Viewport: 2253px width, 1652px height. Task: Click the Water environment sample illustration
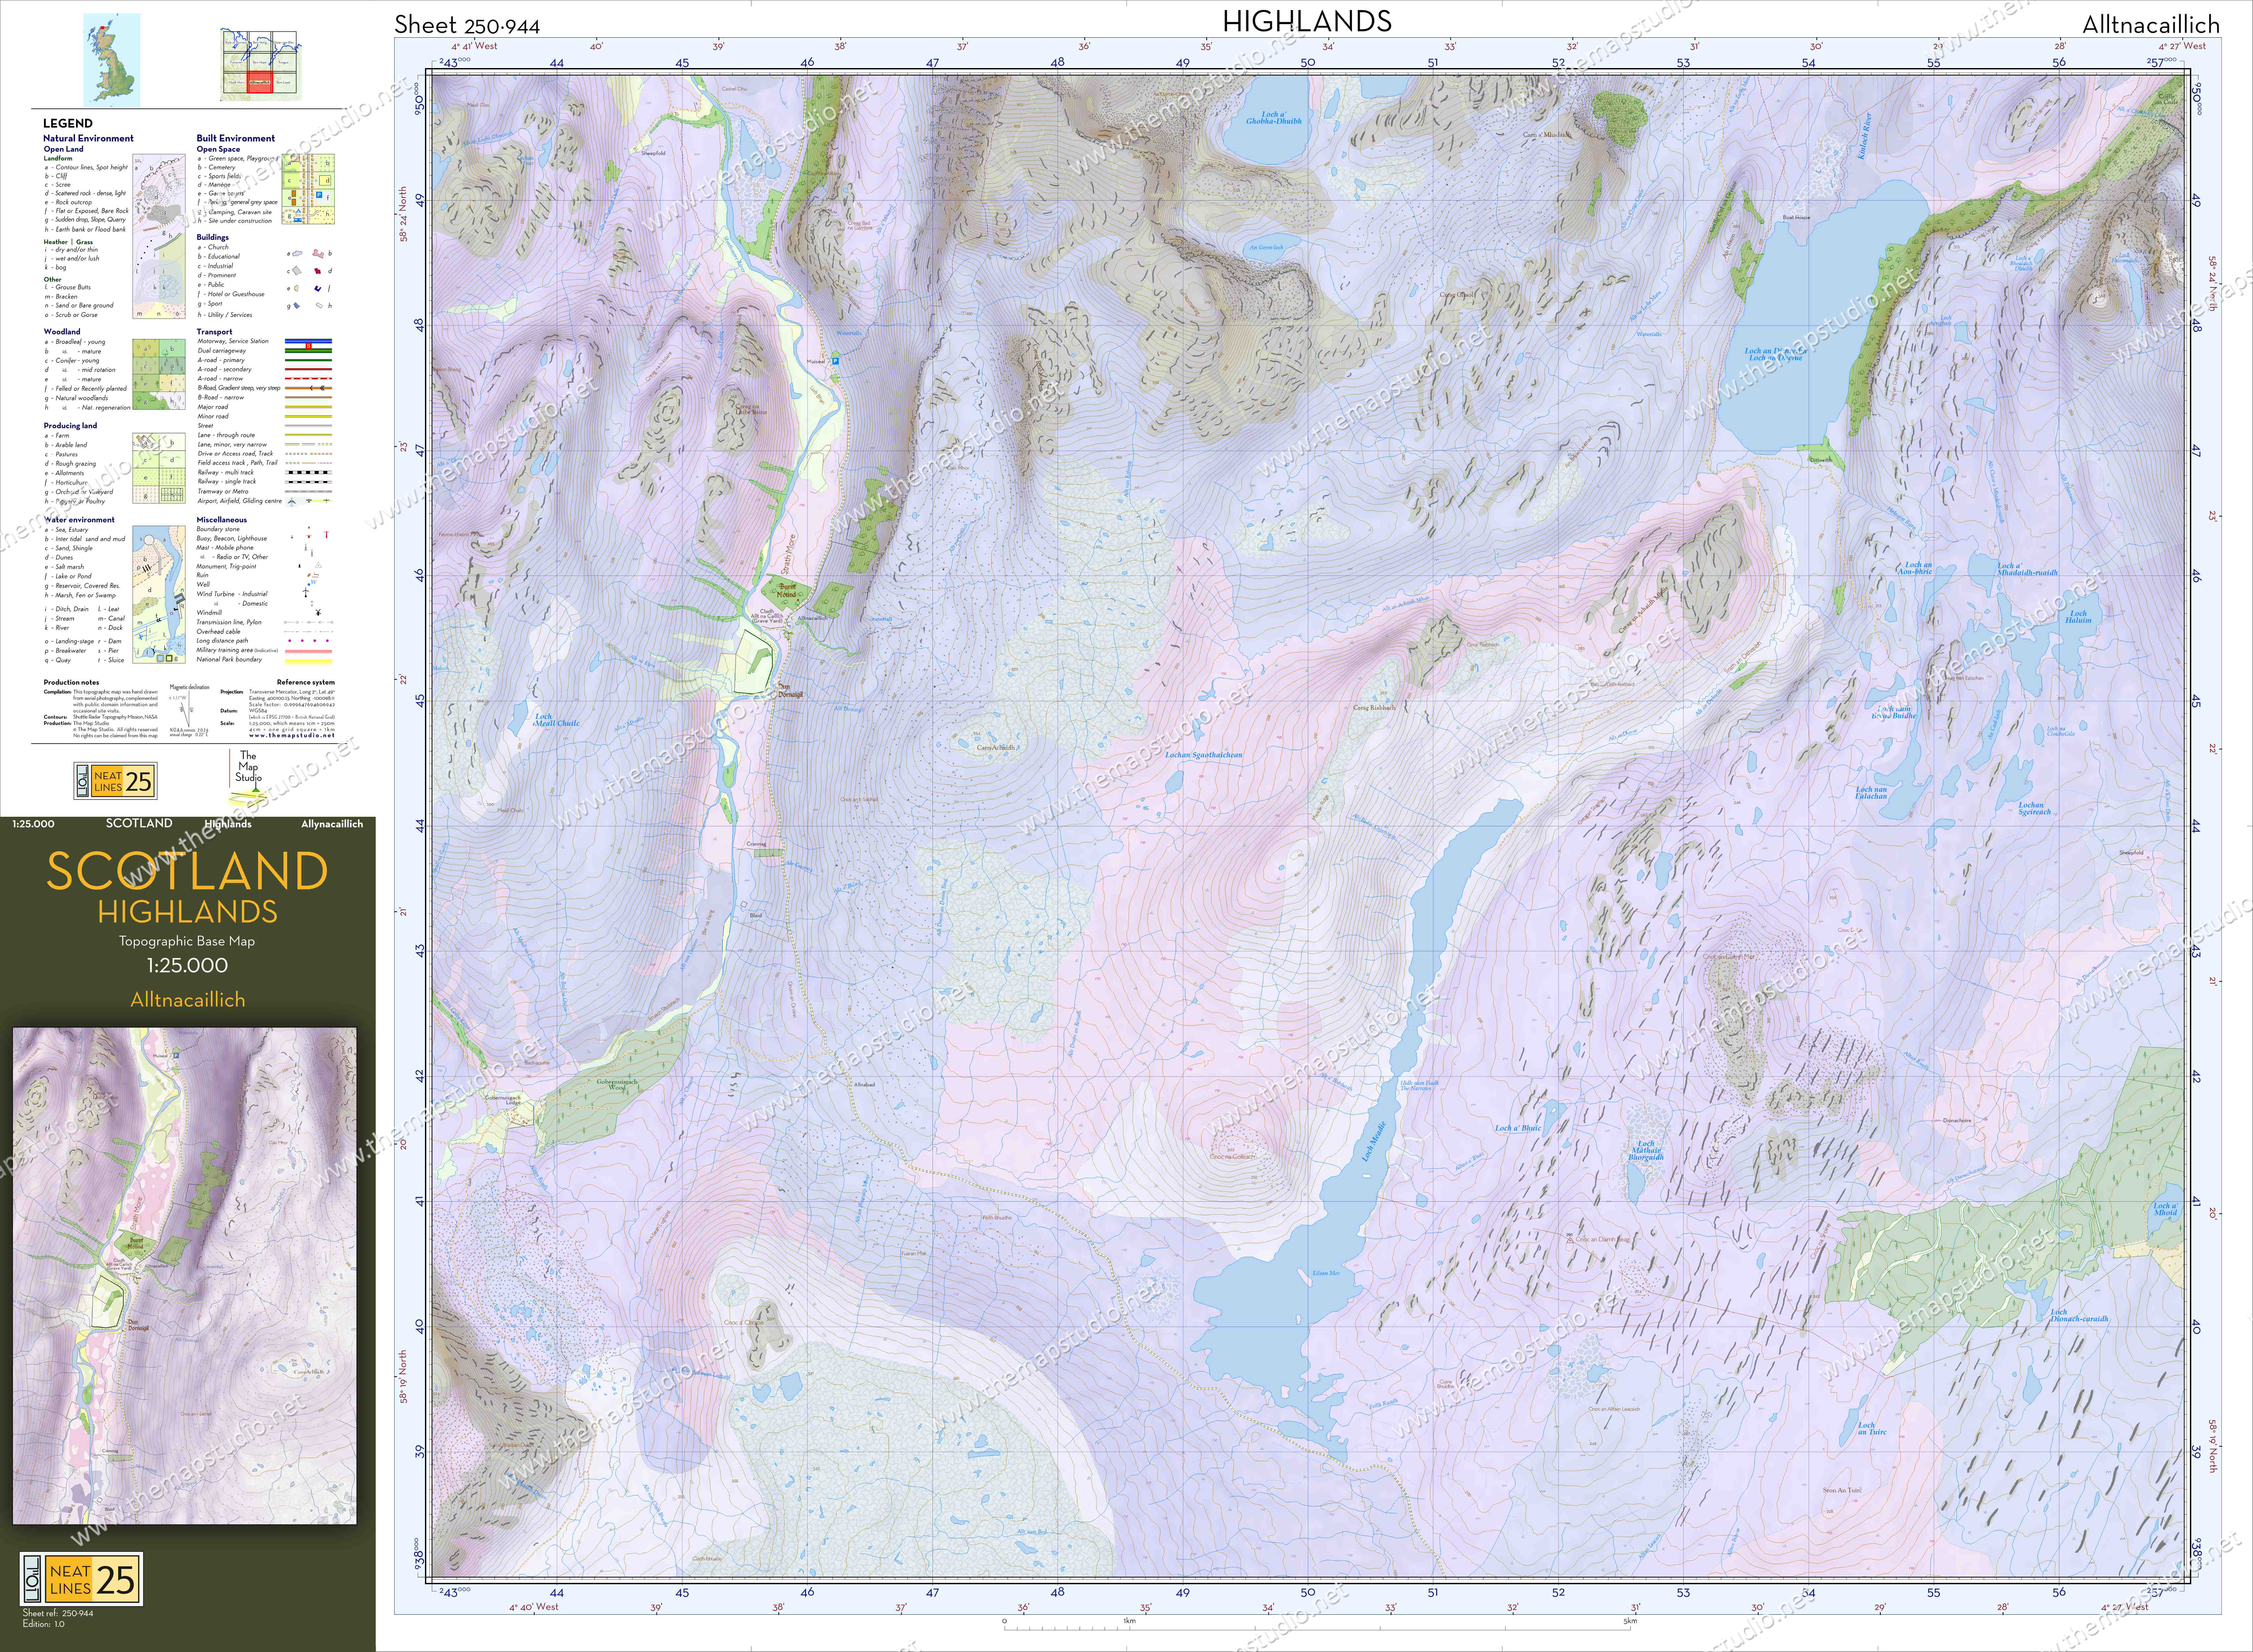point(159,595)
